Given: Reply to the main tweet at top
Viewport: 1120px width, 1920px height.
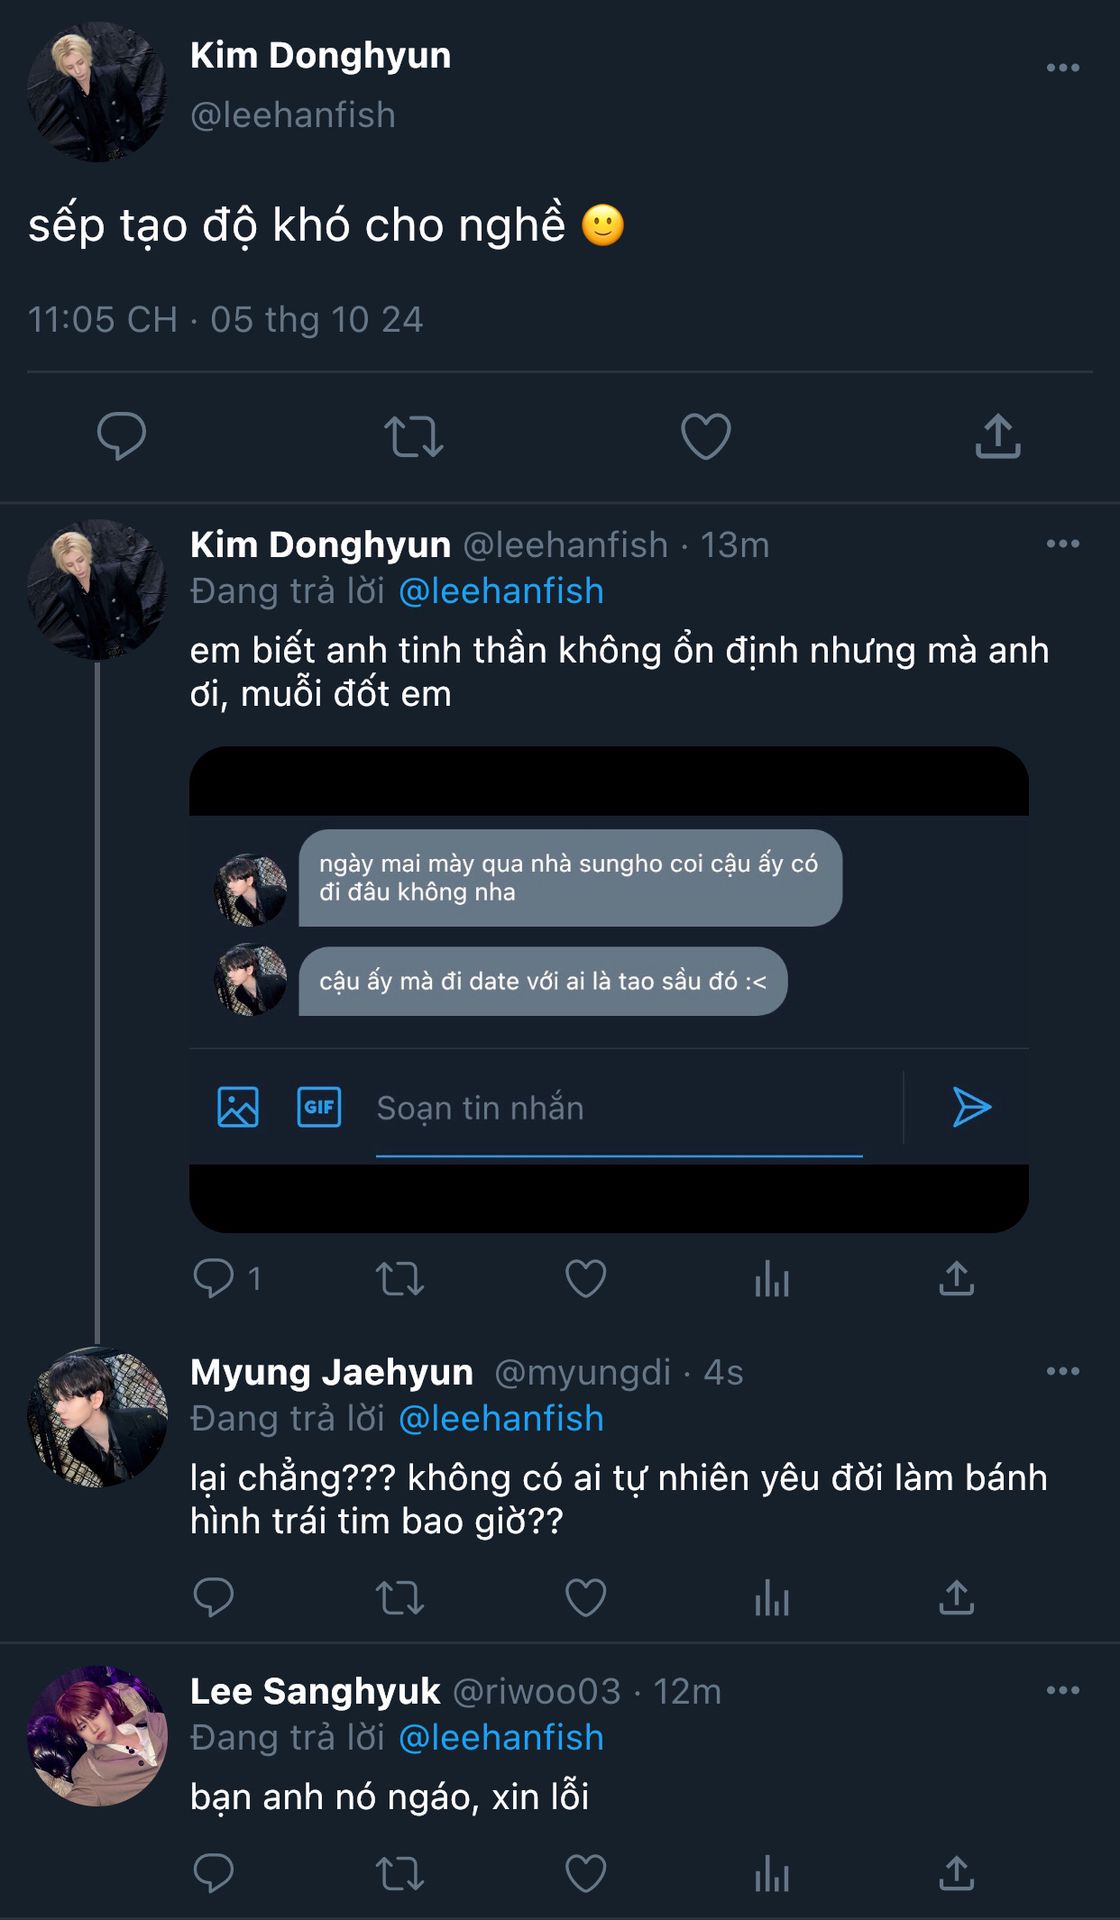Looking at the screenshot, I should pos(121,437).
